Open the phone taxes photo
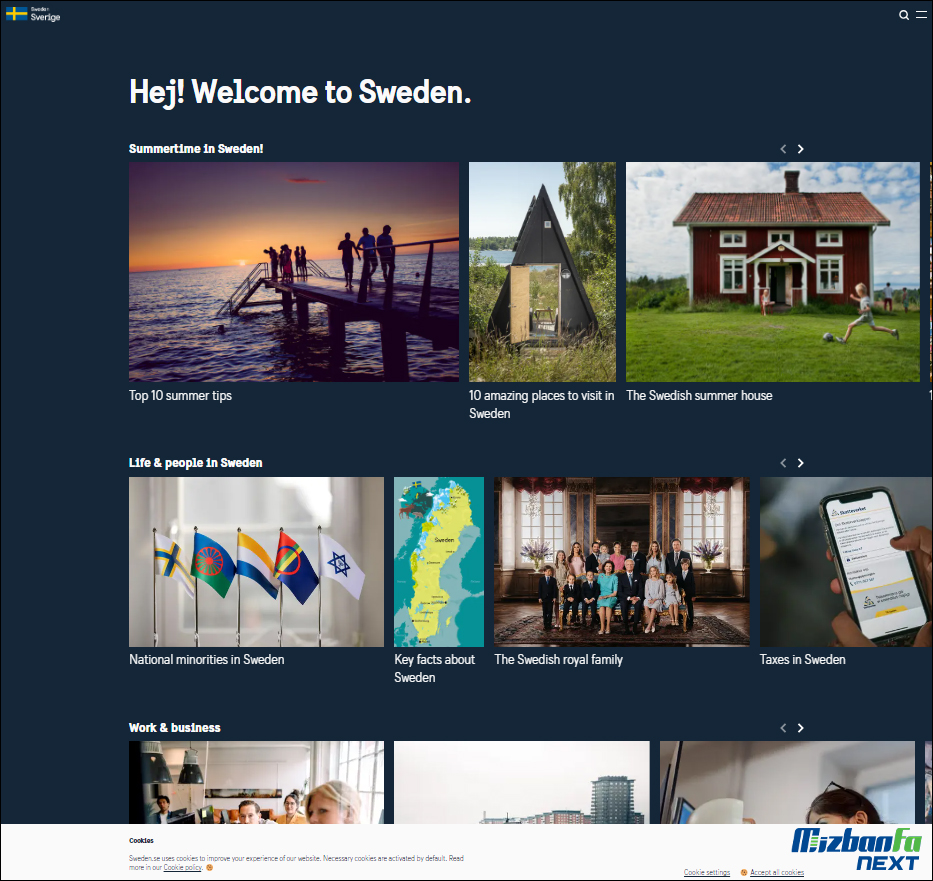Viewport: 933px width, 881px height. point(846,562)
